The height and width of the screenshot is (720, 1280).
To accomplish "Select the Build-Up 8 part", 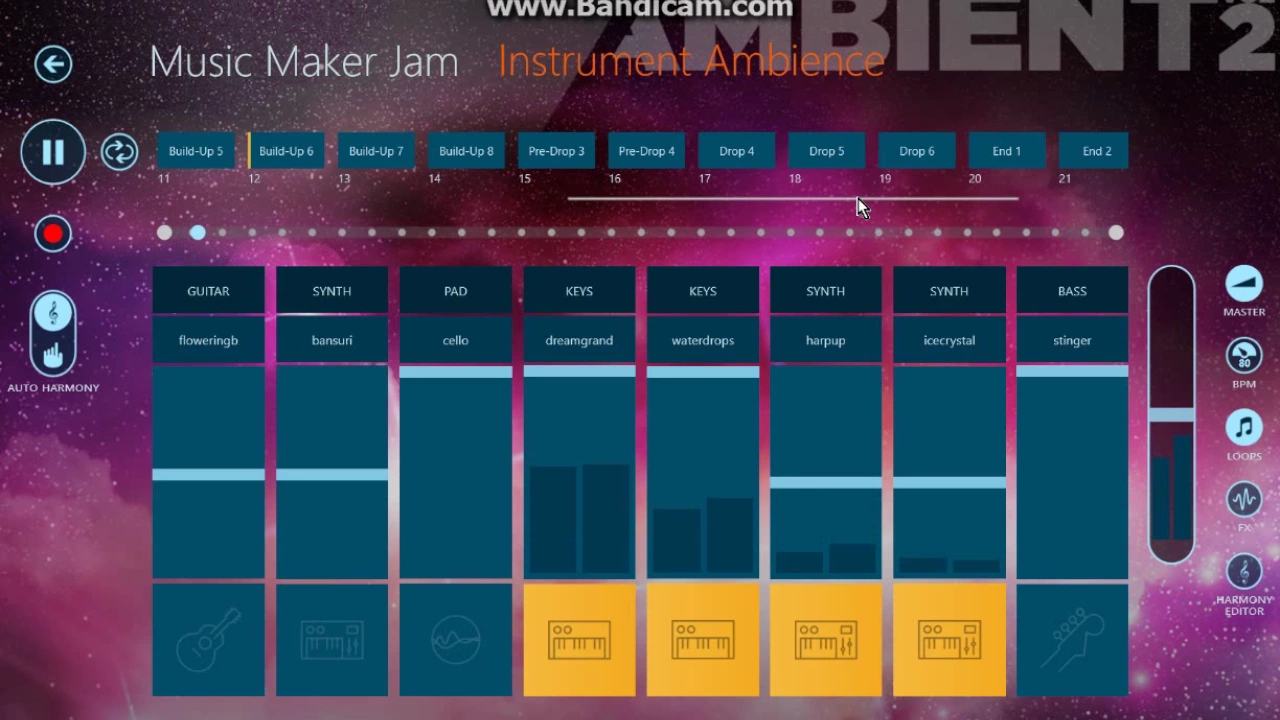I will (x=466, y=151).
